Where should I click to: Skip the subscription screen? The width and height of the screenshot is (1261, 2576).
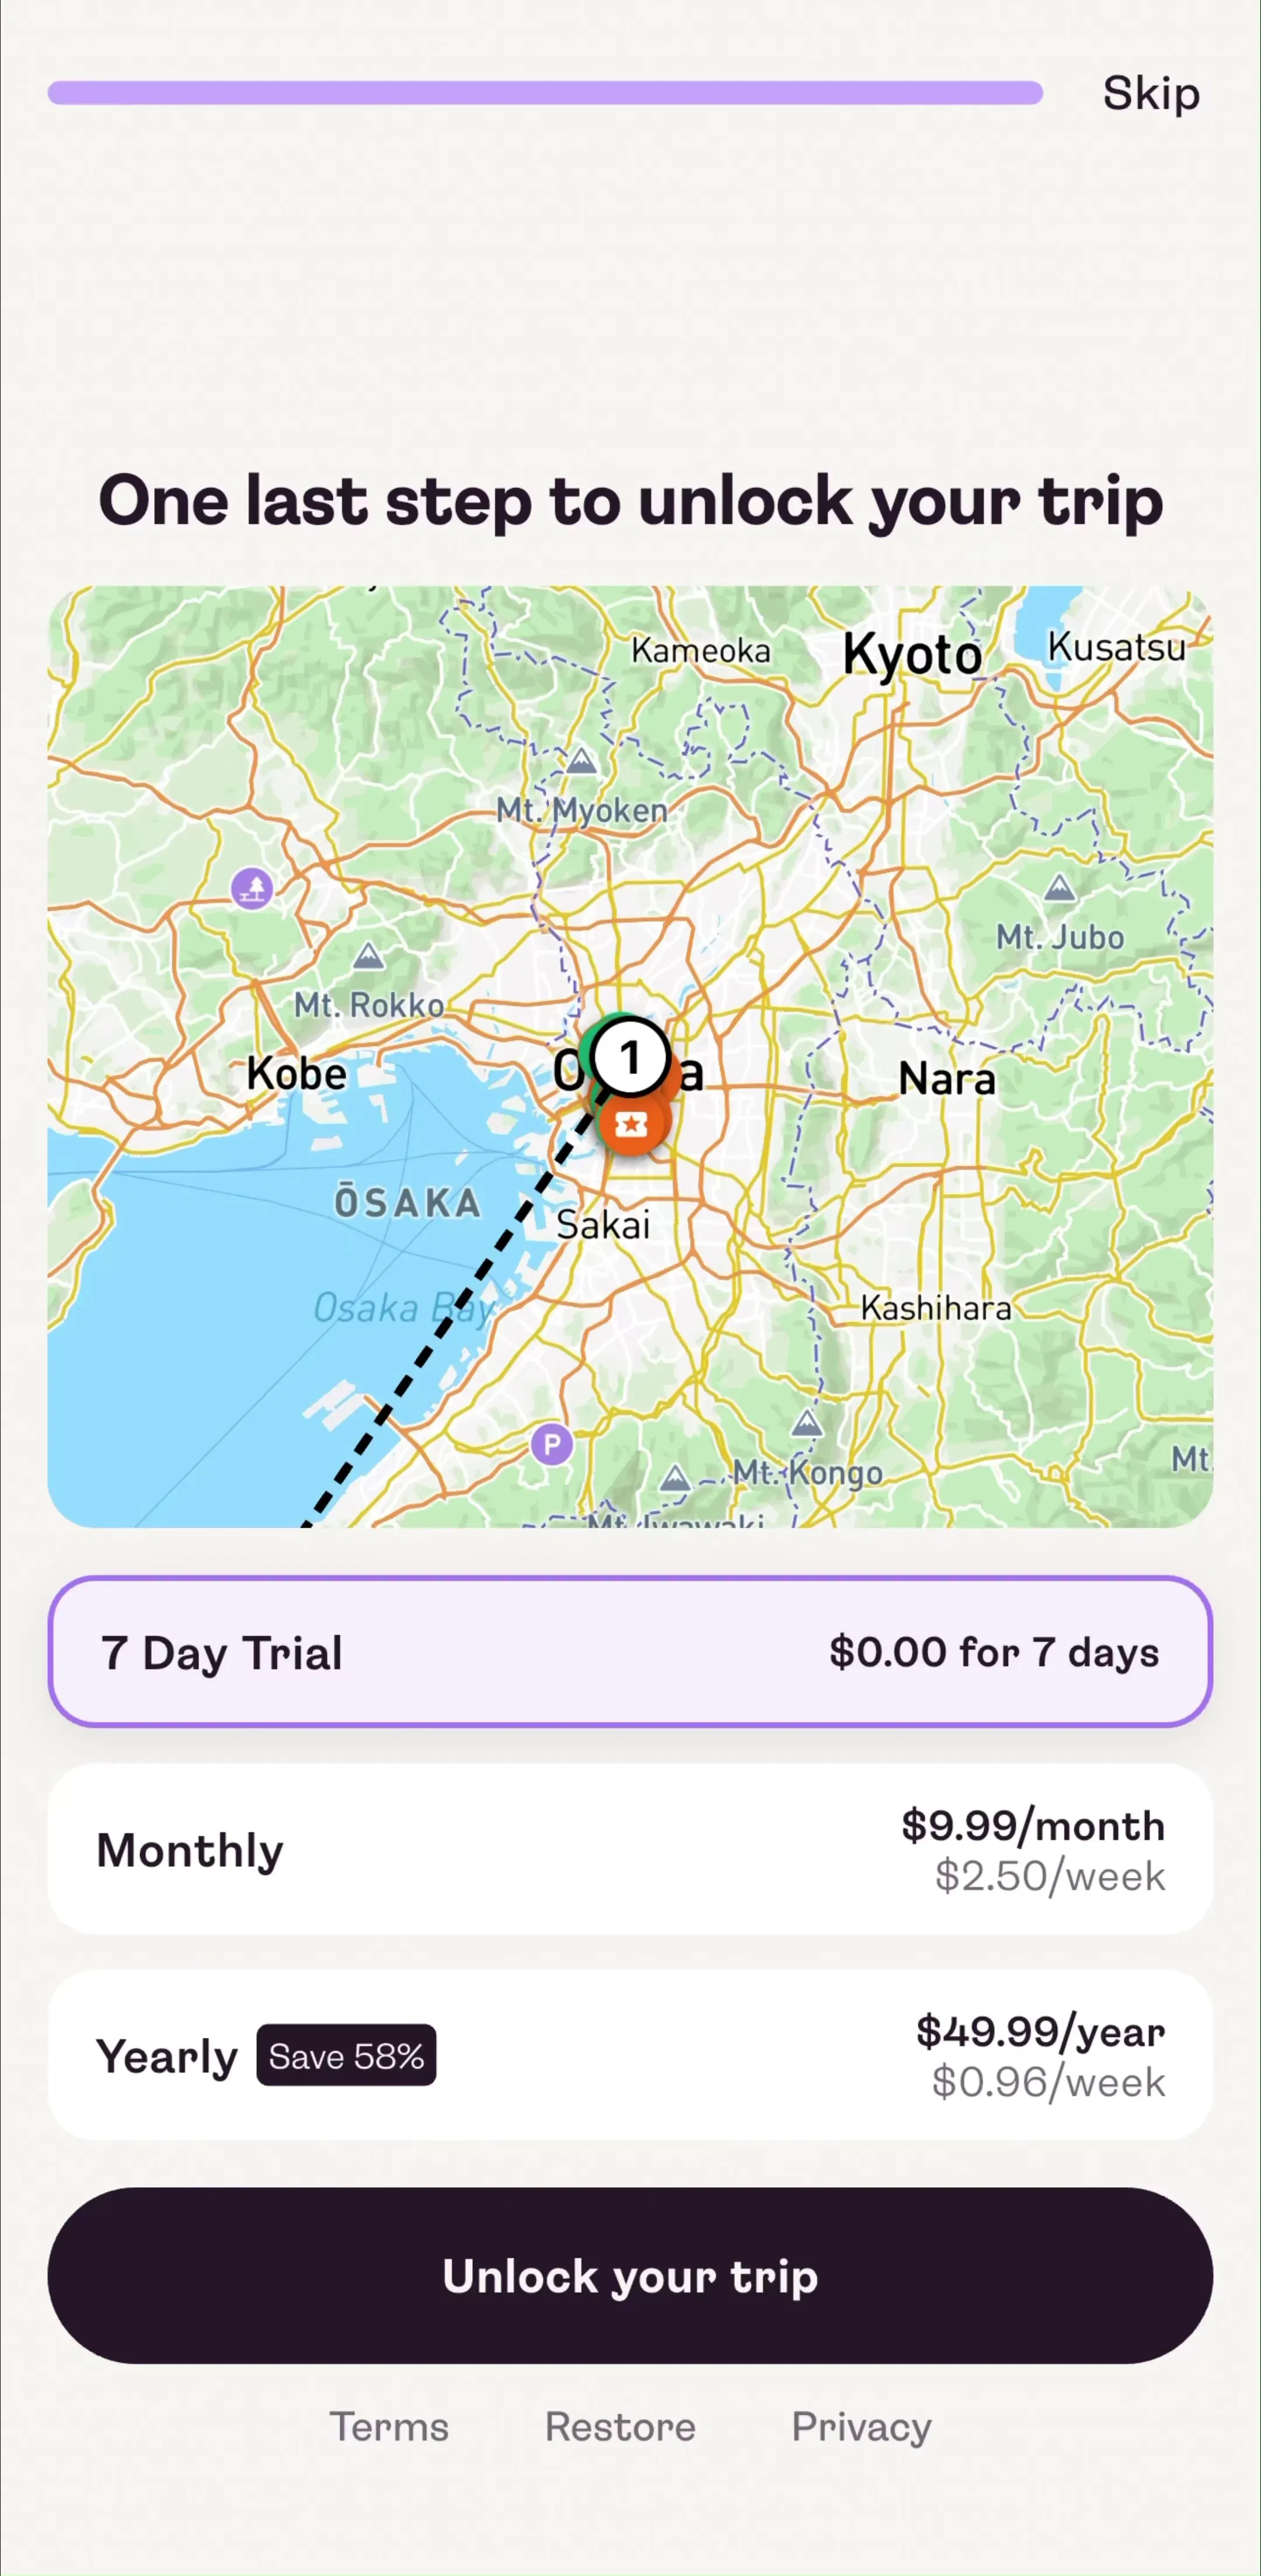coord(1151,94)
